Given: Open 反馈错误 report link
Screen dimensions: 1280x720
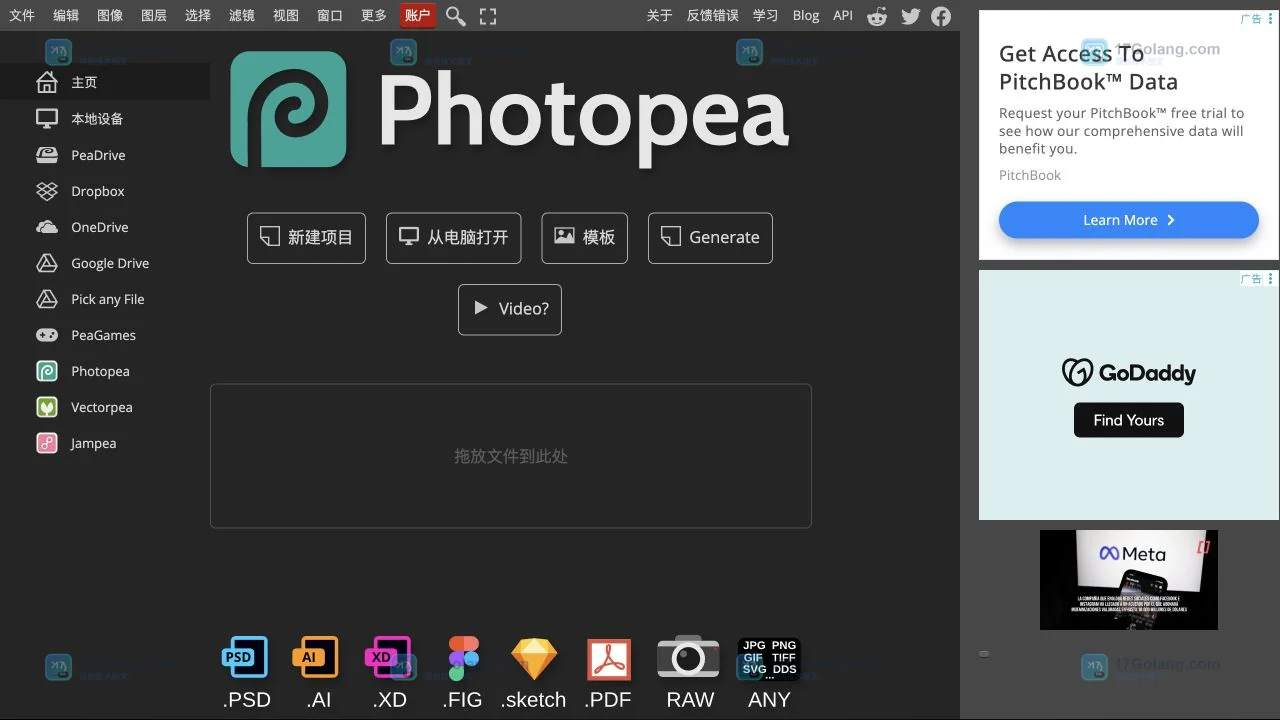Looking at the screenshot, I should pyautogui.click(x=713, y=15).
